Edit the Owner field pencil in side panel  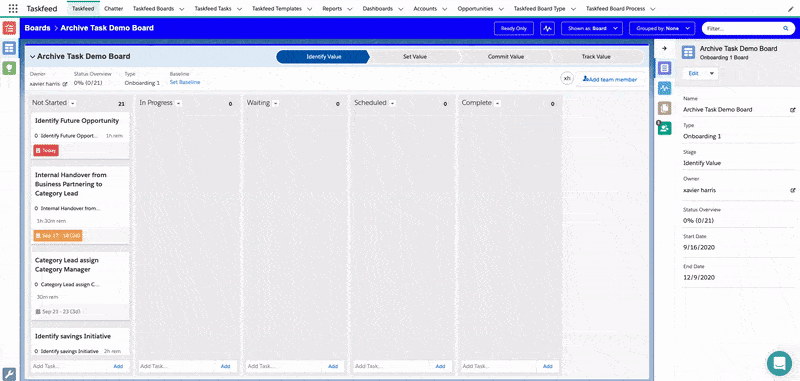pos(792,190)
